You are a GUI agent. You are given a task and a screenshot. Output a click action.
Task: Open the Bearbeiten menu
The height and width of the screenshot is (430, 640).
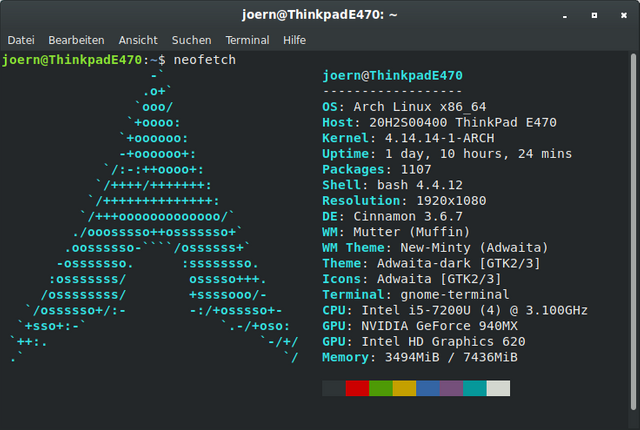click(x=76, y=40)
